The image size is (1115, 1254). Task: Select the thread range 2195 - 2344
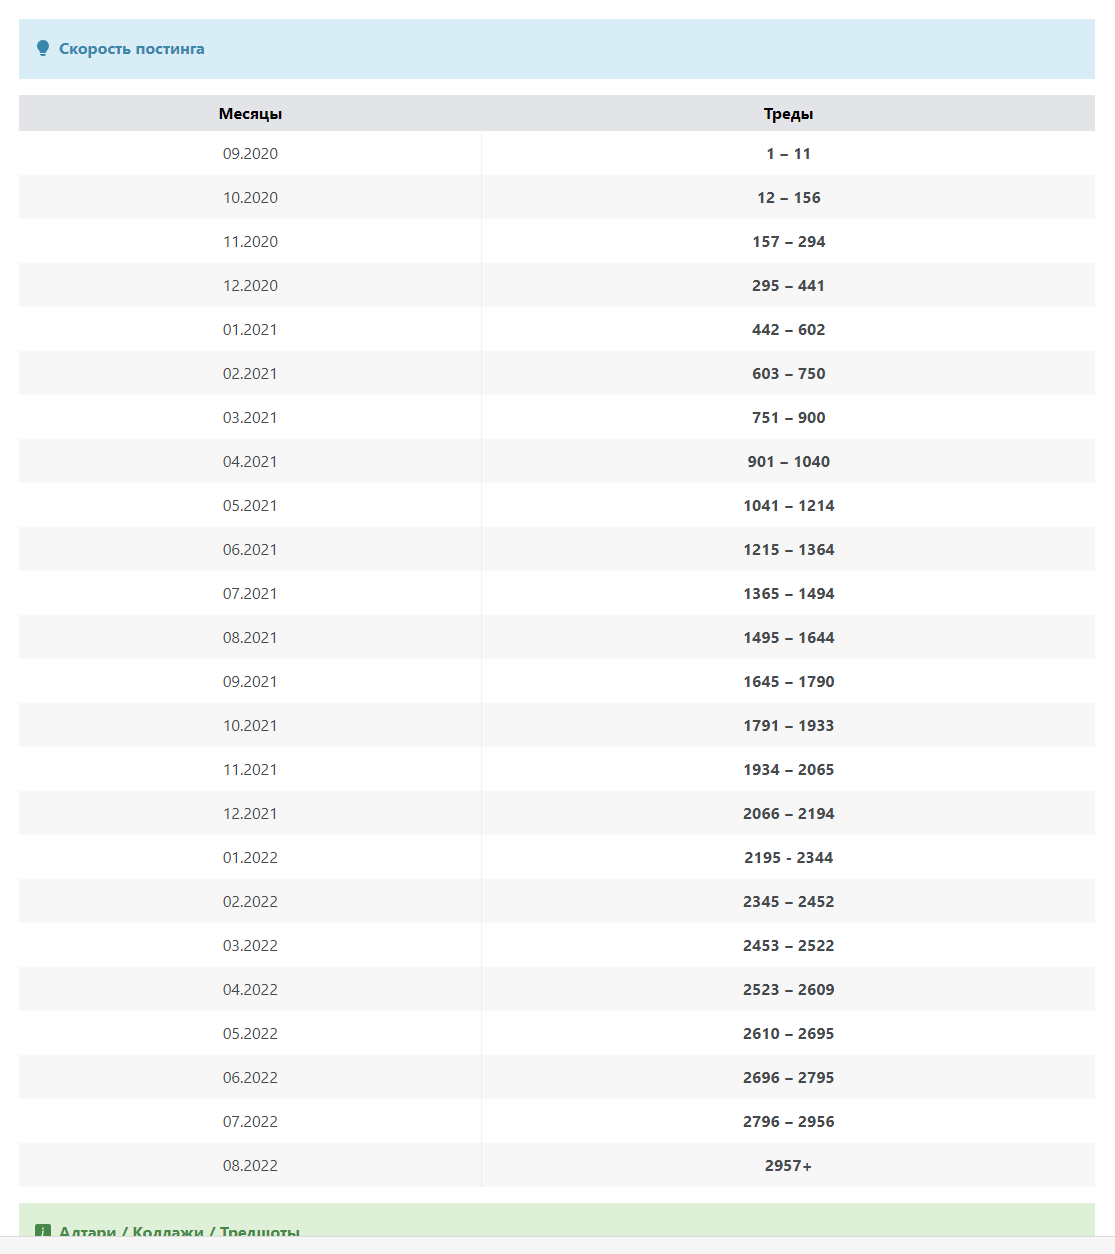click(788, 858)
